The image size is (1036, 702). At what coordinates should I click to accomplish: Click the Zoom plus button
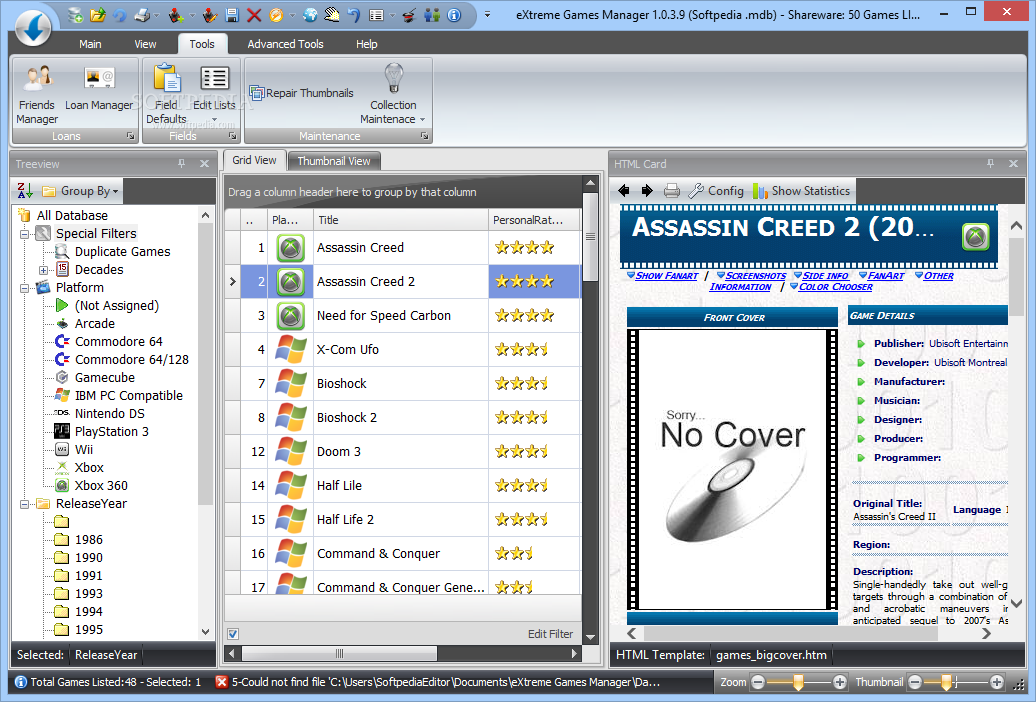(839, 682)
